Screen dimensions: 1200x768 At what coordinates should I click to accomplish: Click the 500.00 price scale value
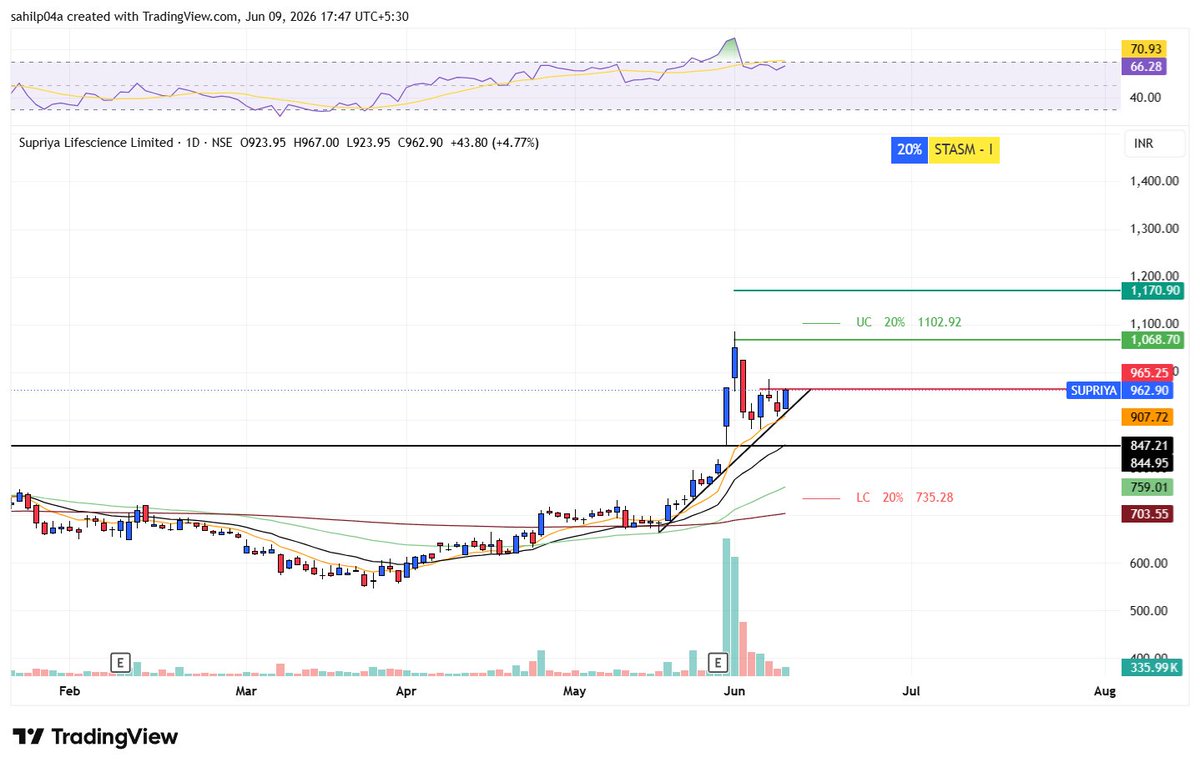(x=1150, y=610)
